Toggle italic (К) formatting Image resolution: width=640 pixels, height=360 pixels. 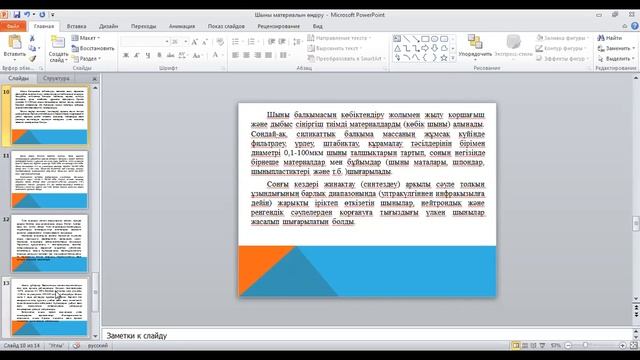point(137,55)
